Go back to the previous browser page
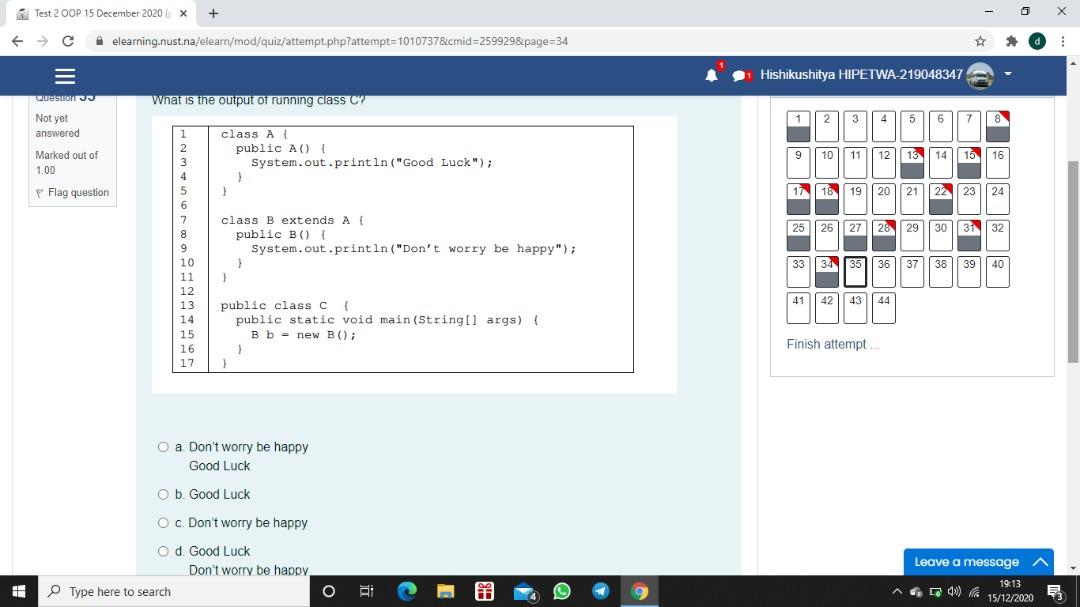 pos(17,41)
